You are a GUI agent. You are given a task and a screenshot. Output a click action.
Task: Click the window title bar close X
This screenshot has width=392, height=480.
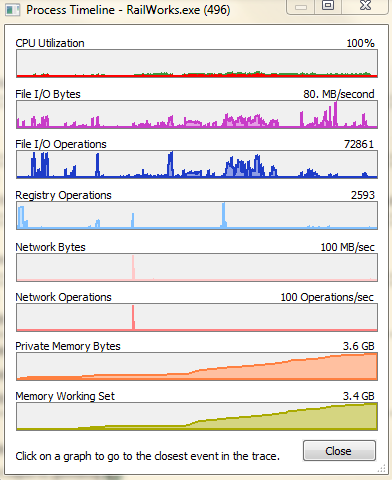pyautogui.click(x=365, y=5)
